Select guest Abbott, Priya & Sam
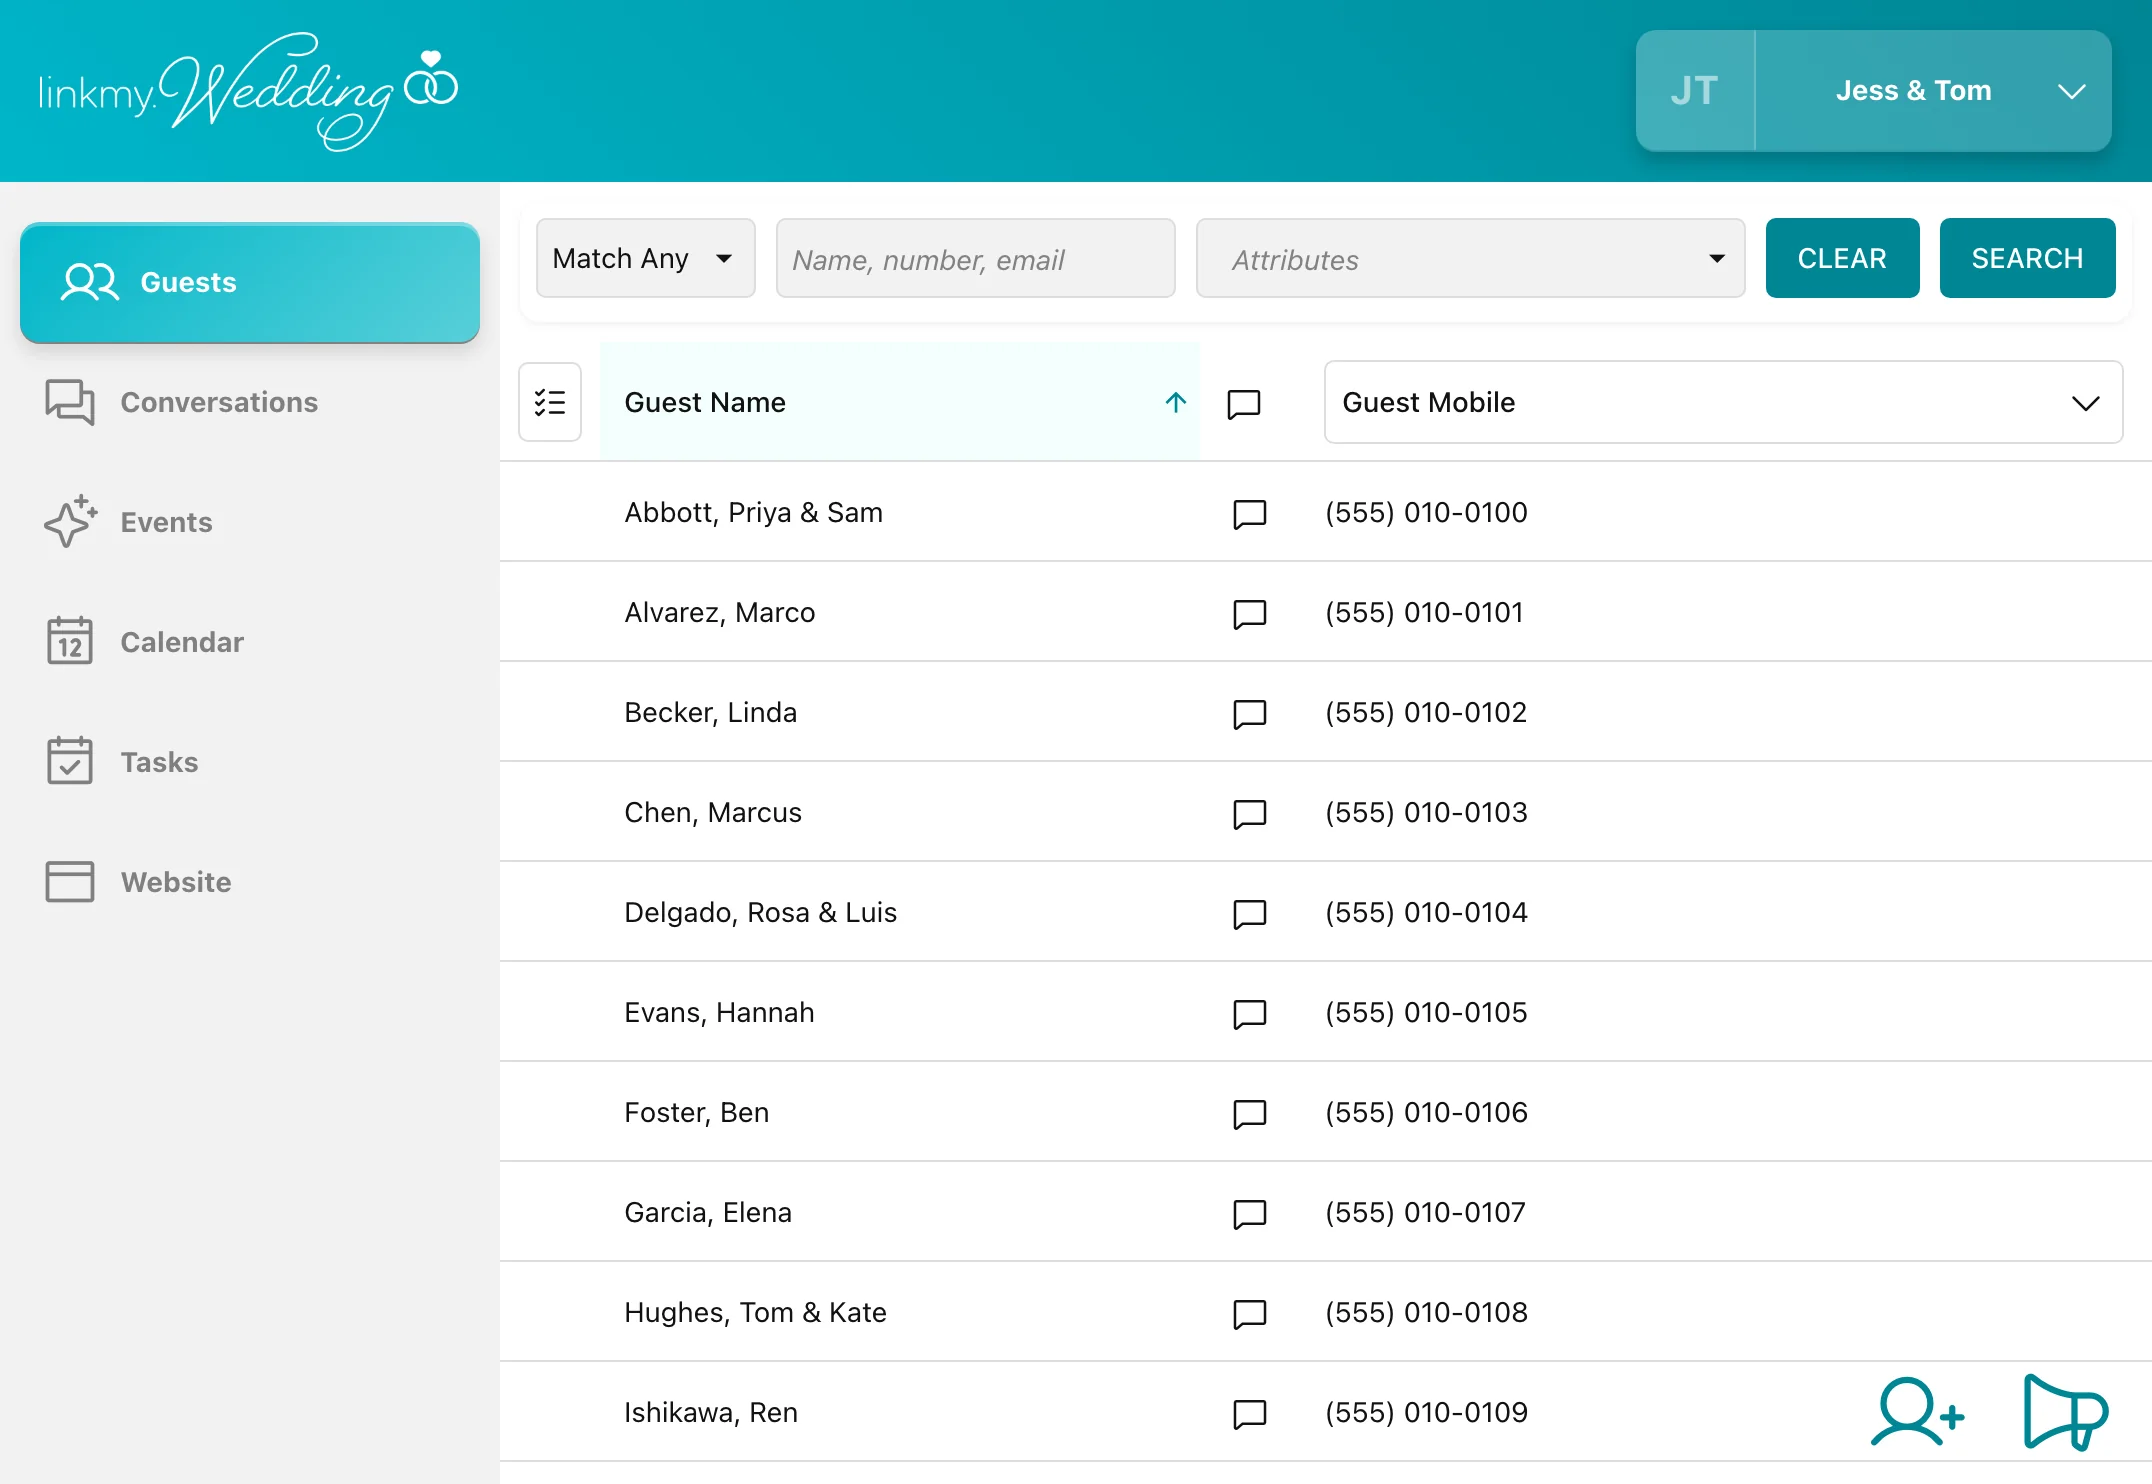 tap(754, 512)
